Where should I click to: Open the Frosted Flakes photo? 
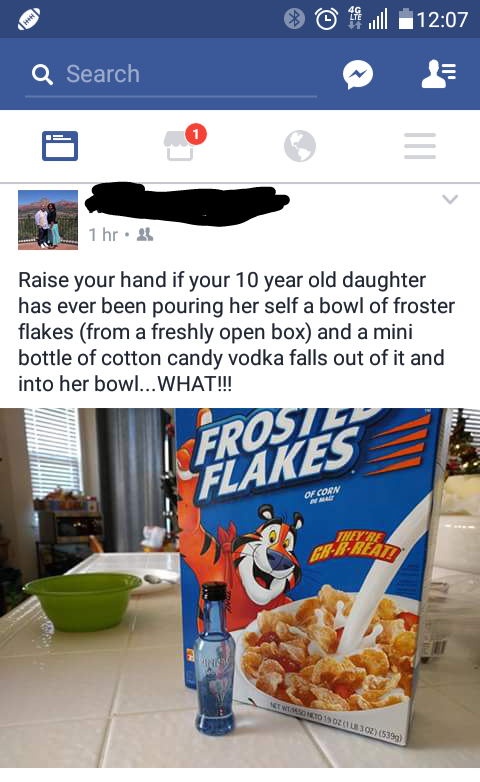click(240, 587)
